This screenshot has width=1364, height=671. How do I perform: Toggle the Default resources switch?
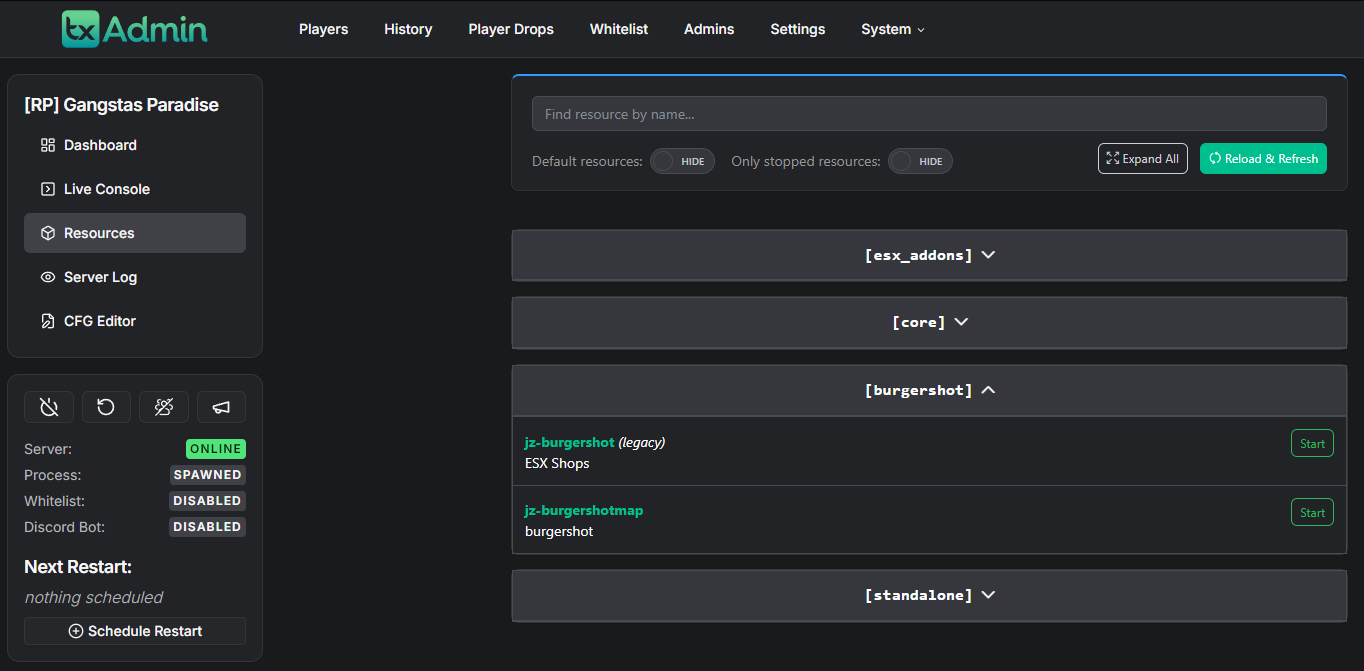pyautogui.click(x=682, y=161)
